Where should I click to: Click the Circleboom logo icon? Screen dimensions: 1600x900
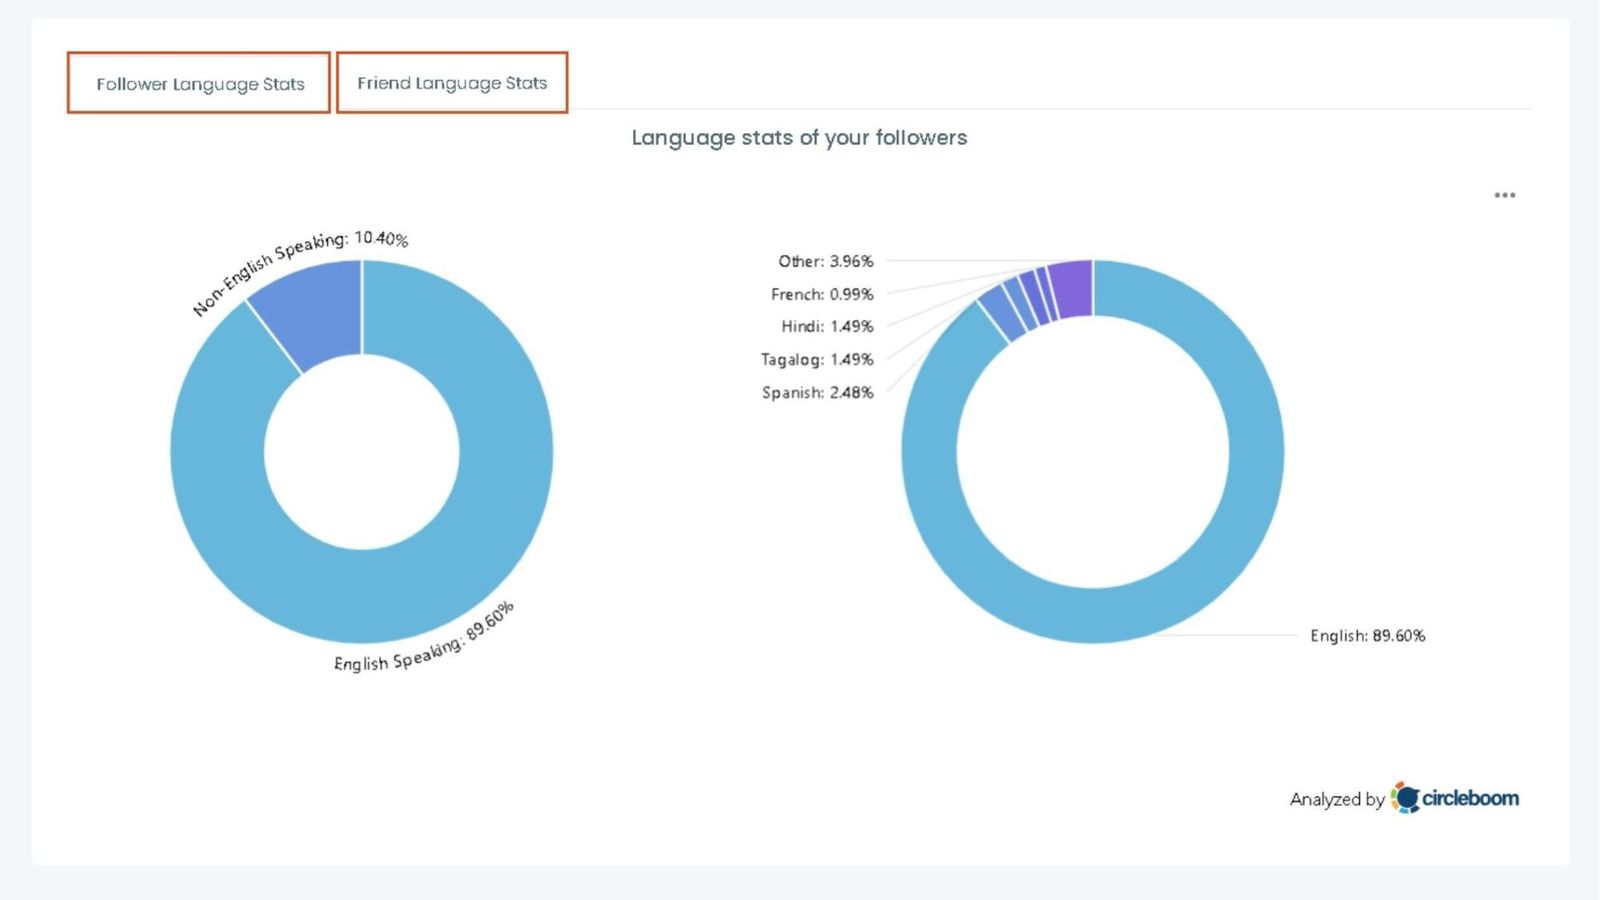coord(1404,798)
